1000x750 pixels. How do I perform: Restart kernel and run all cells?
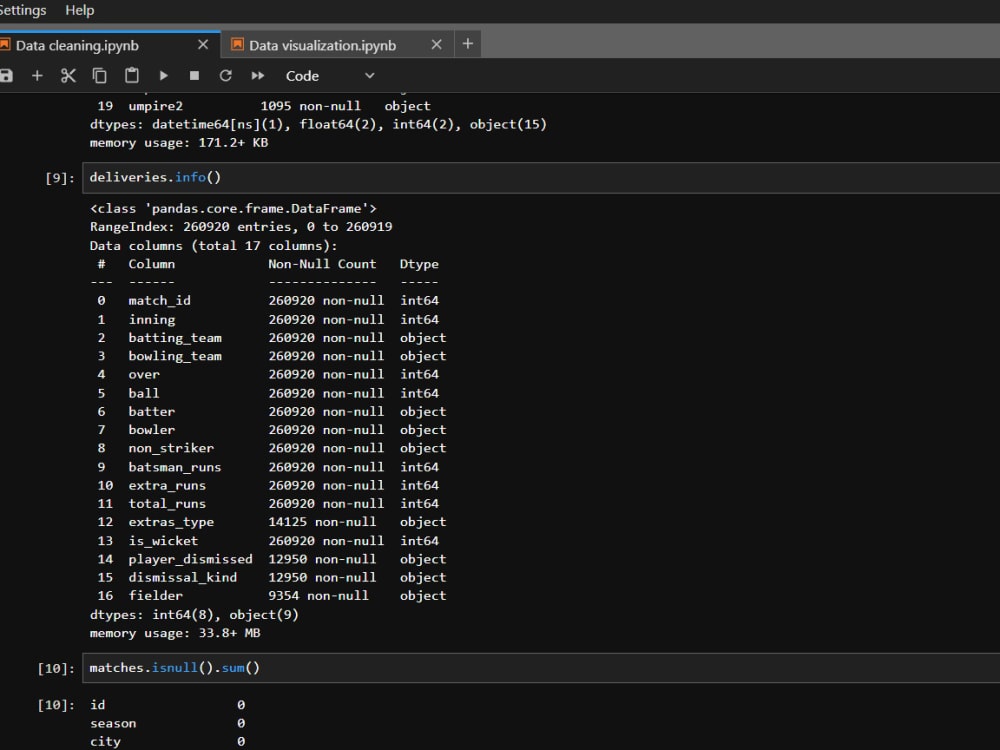coord(258,76)
